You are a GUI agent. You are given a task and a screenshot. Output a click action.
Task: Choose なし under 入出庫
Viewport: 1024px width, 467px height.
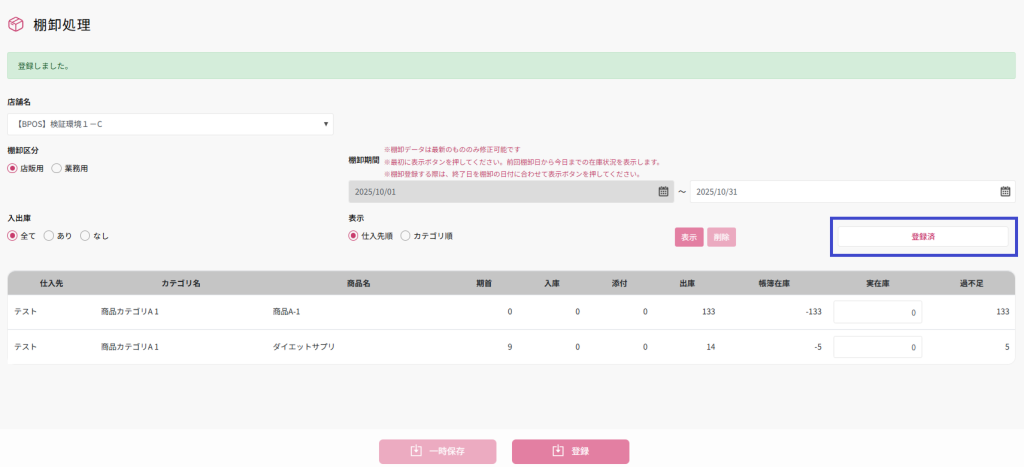point(85,236)
